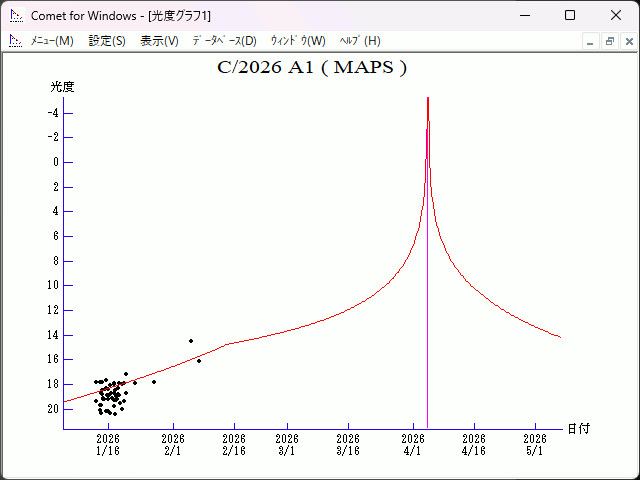The height and width of the screenshot is (480, 640).
Task: Click the 日付 date axis label
Action: (578, 428)
